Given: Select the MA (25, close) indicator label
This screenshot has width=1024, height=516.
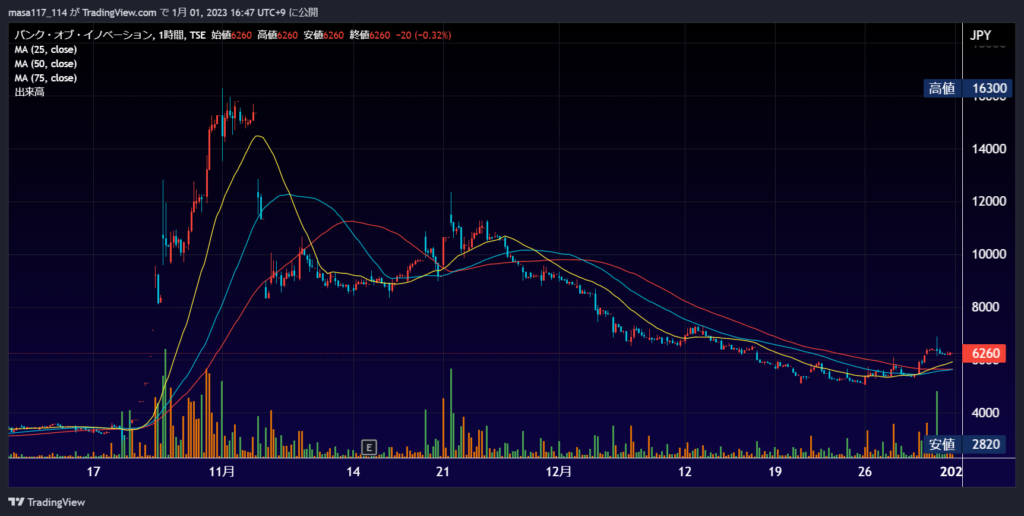Looking at the screenshot, I should pyautogui.click(x=46, y=50).
